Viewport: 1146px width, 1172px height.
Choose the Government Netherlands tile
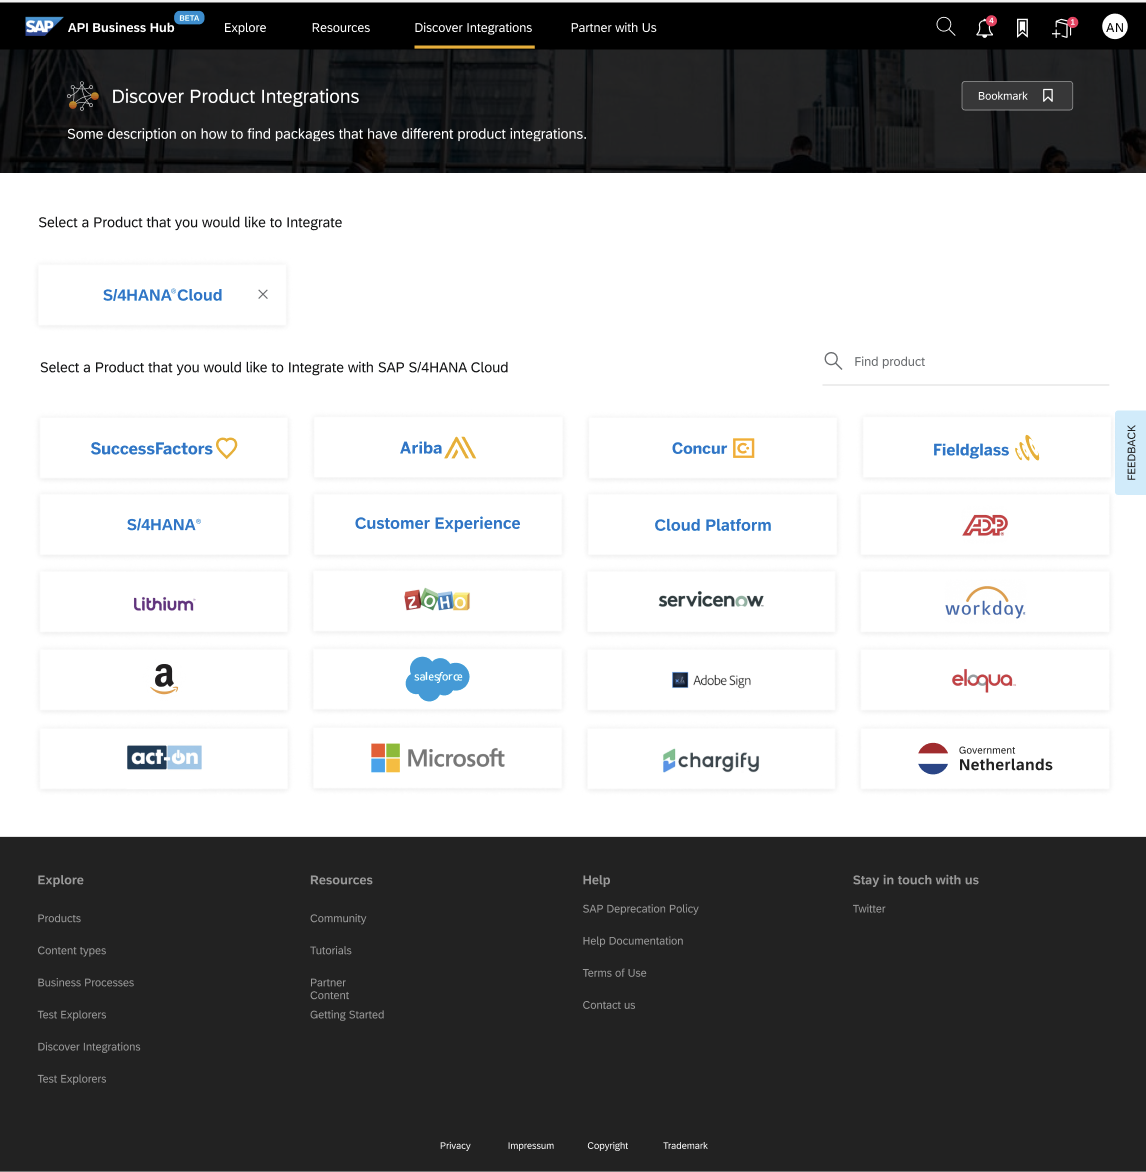[984, 757]
